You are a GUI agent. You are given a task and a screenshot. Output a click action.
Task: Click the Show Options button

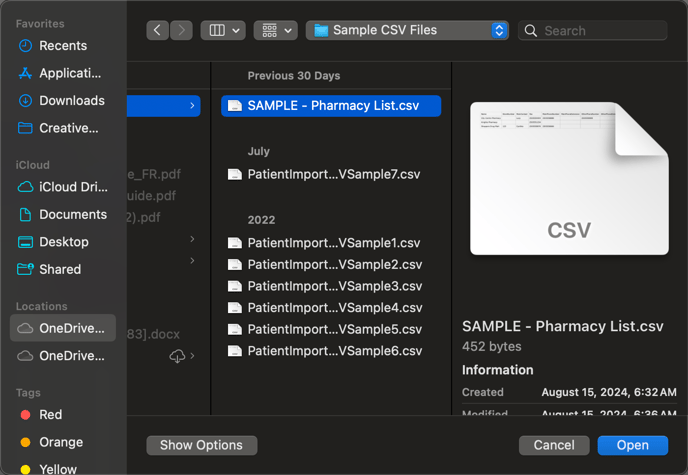click(x=201, y=445)
